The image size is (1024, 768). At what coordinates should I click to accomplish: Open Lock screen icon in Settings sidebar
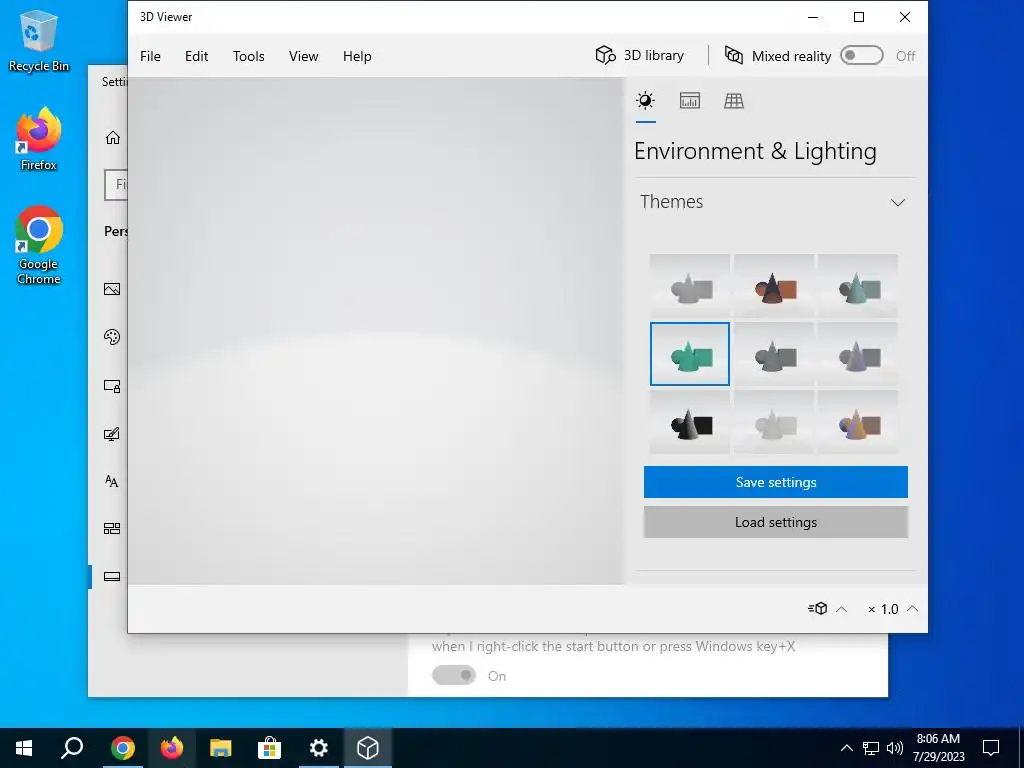coord(112,386)
